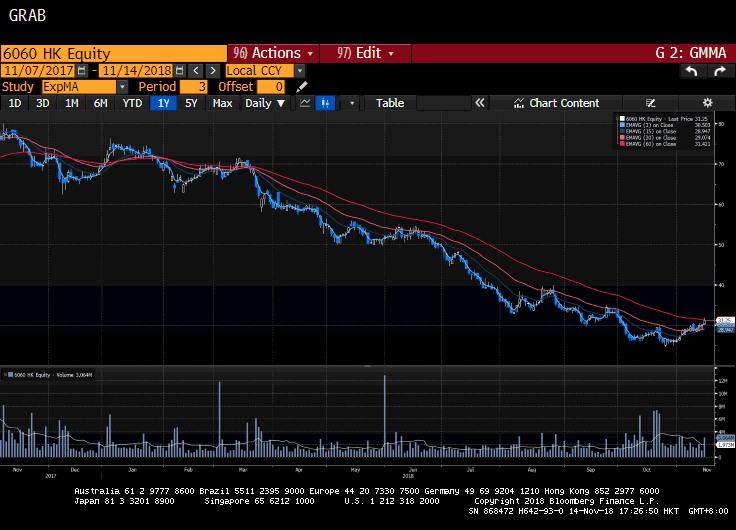Click white swatch for 6060 HK Equity legend
Viewport: 736px width, 530px height.
(x=622, y=119)
